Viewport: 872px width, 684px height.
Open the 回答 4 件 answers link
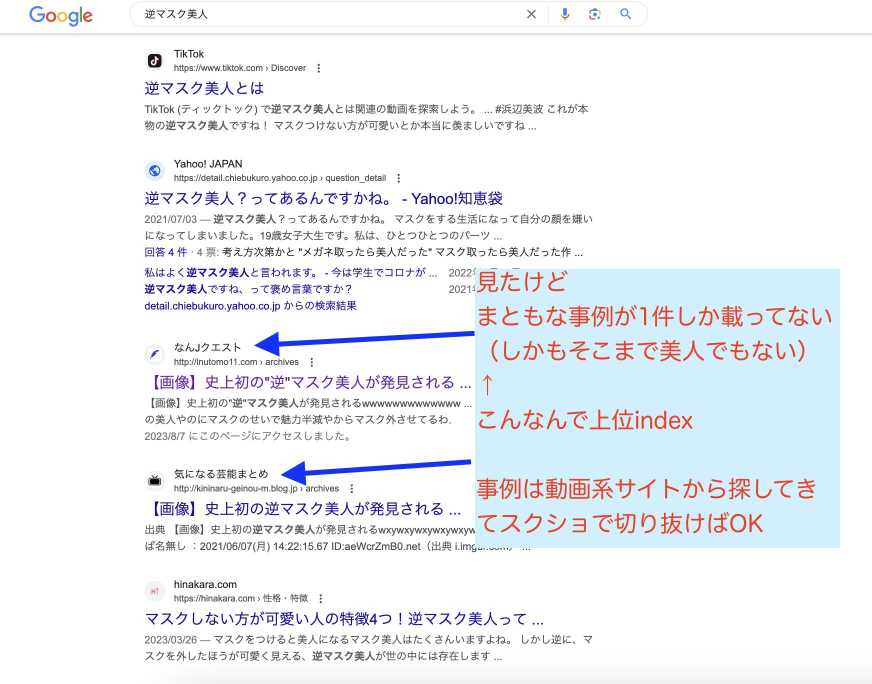[166, 252]
